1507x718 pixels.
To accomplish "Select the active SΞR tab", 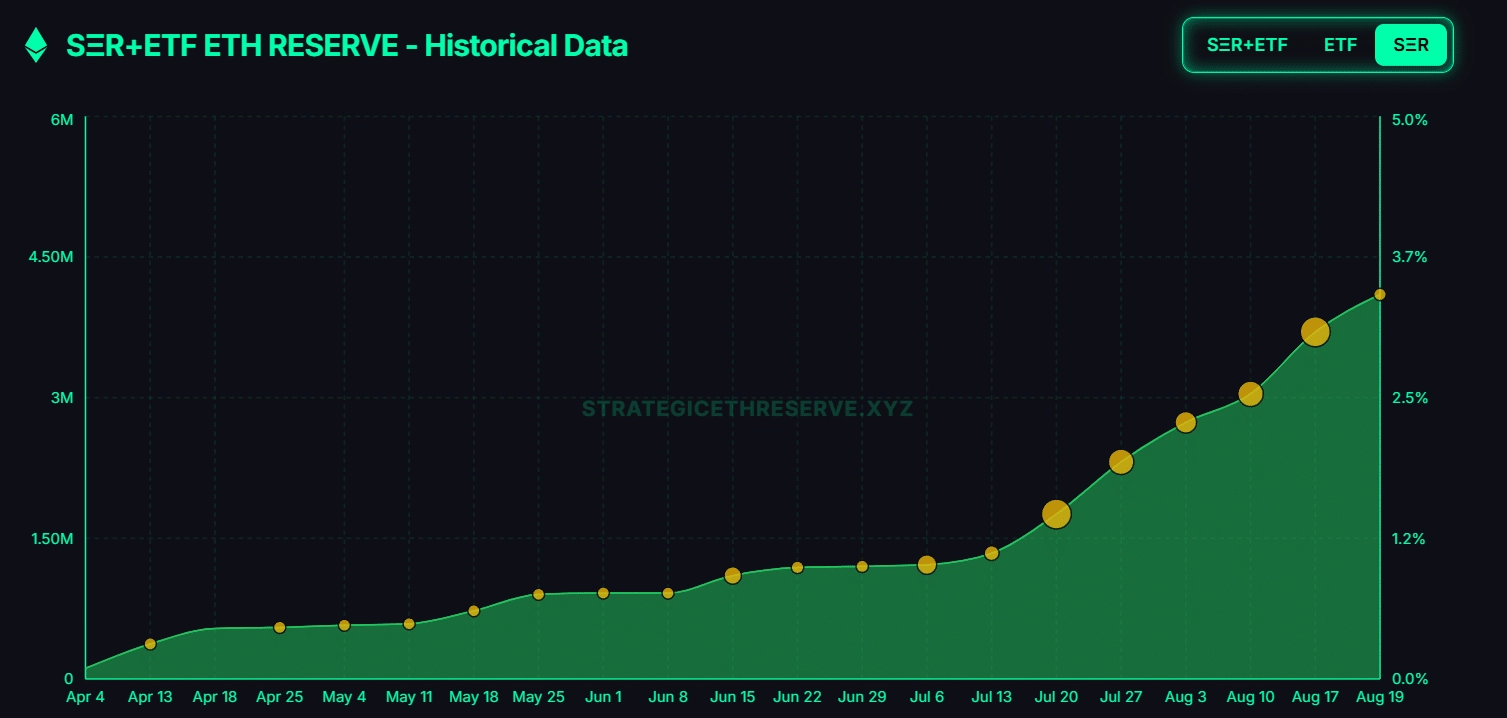I will [1411, 45].
